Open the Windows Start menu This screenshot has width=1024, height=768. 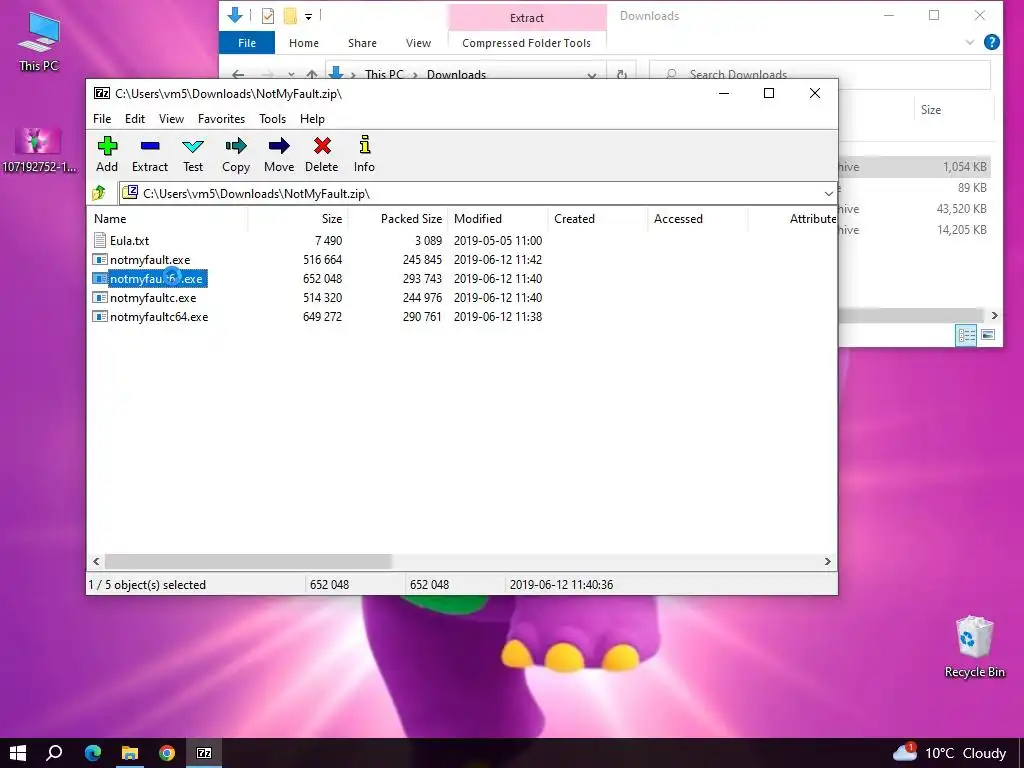[18, 753]
